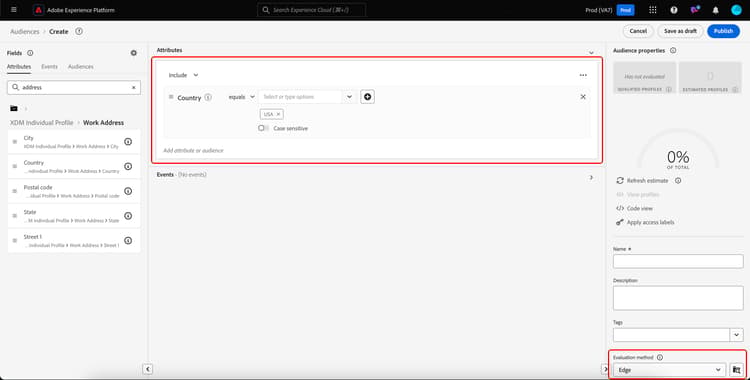Expand the Events section chevron
The image size is (750, 380).
(591, 178)
